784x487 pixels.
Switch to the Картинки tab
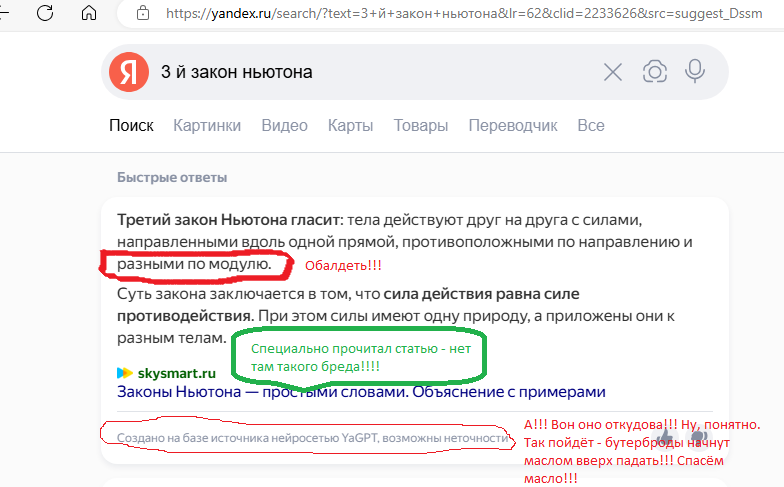pos(207,126)
